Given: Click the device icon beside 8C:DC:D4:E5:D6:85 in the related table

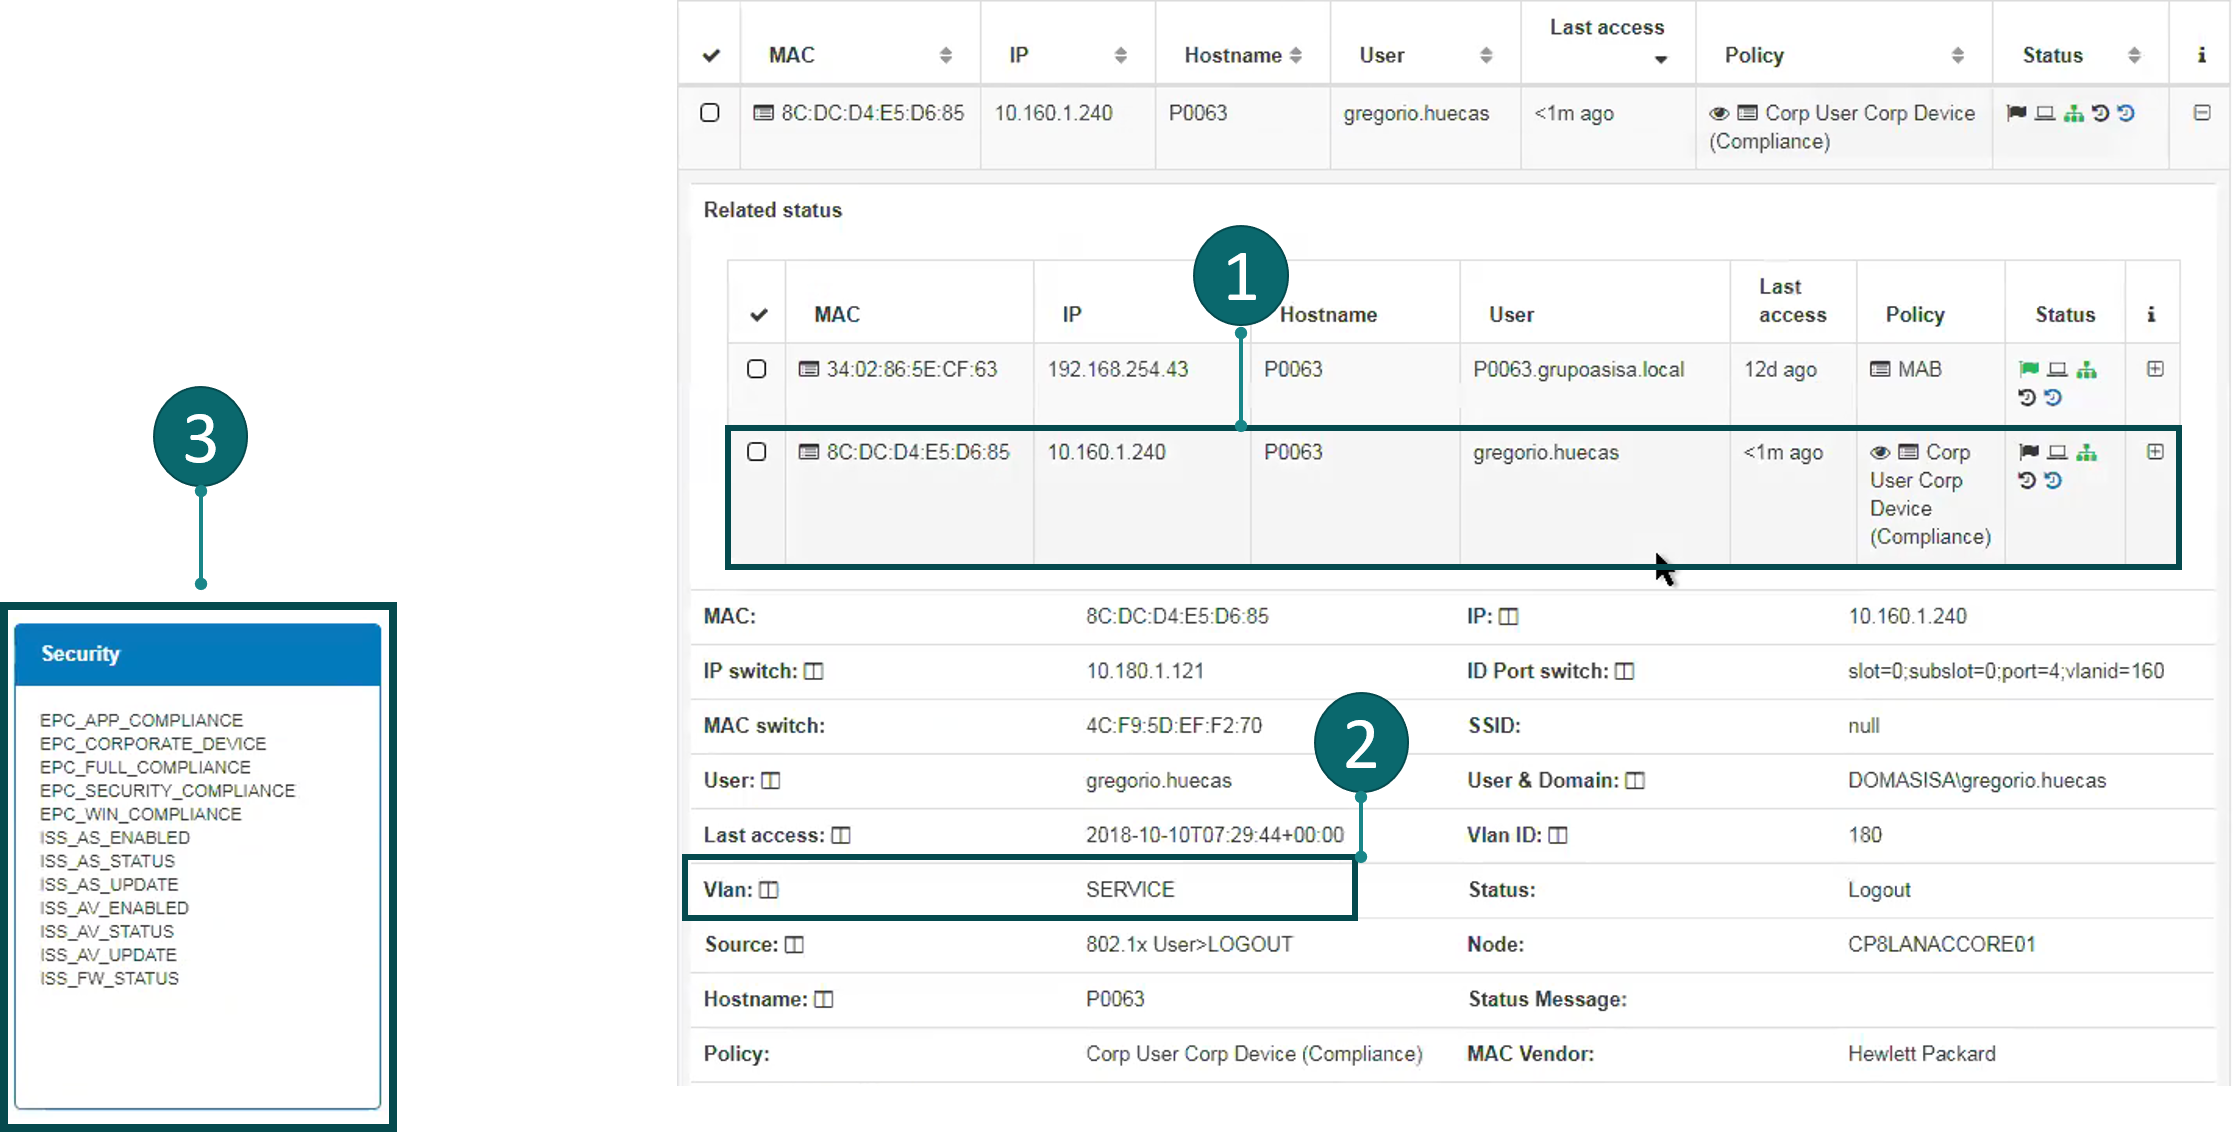Looking at the screenshot, I should [808, 453].
